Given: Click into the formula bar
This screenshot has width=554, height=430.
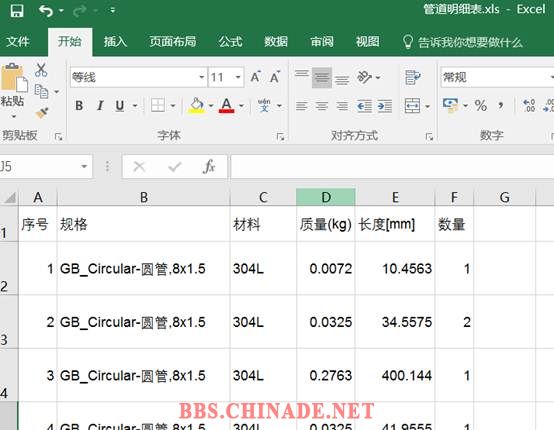Looking at the screenshot, I should click(392, 166).
